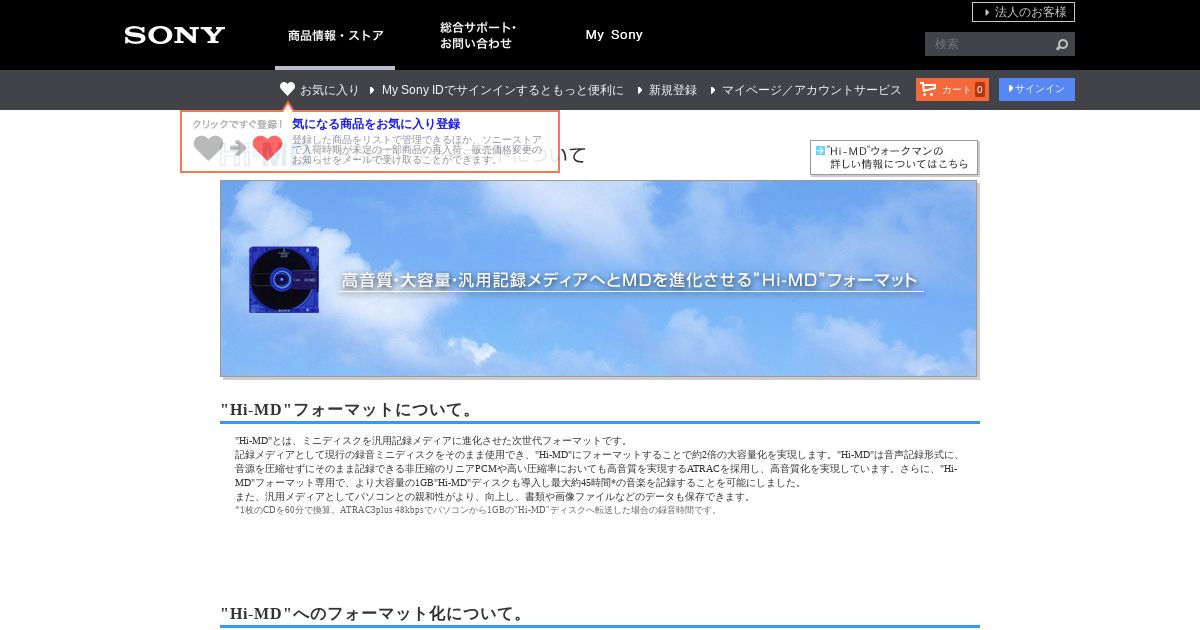This screenshot has width=1200, height=630.
Task: Click the blue サインイン button
Action: coord(1037,89)
